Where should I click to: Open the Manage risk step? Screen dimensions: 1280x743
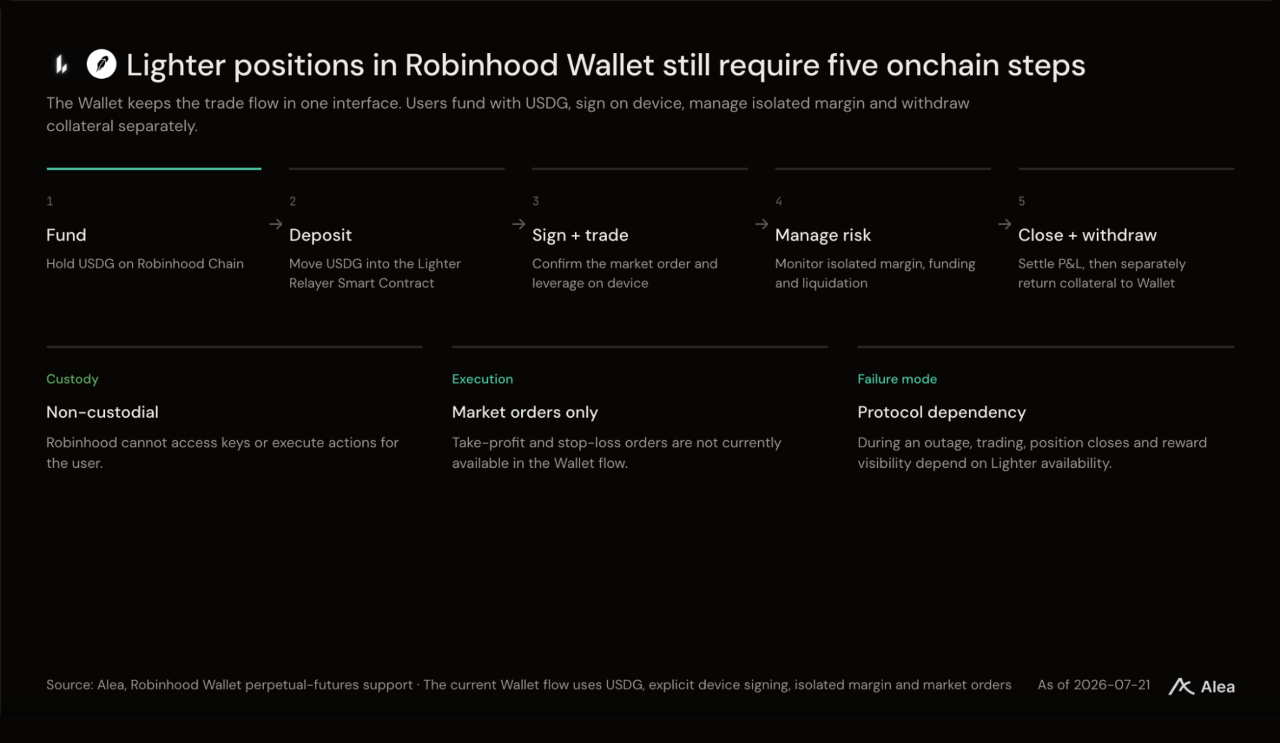point(823,235)
